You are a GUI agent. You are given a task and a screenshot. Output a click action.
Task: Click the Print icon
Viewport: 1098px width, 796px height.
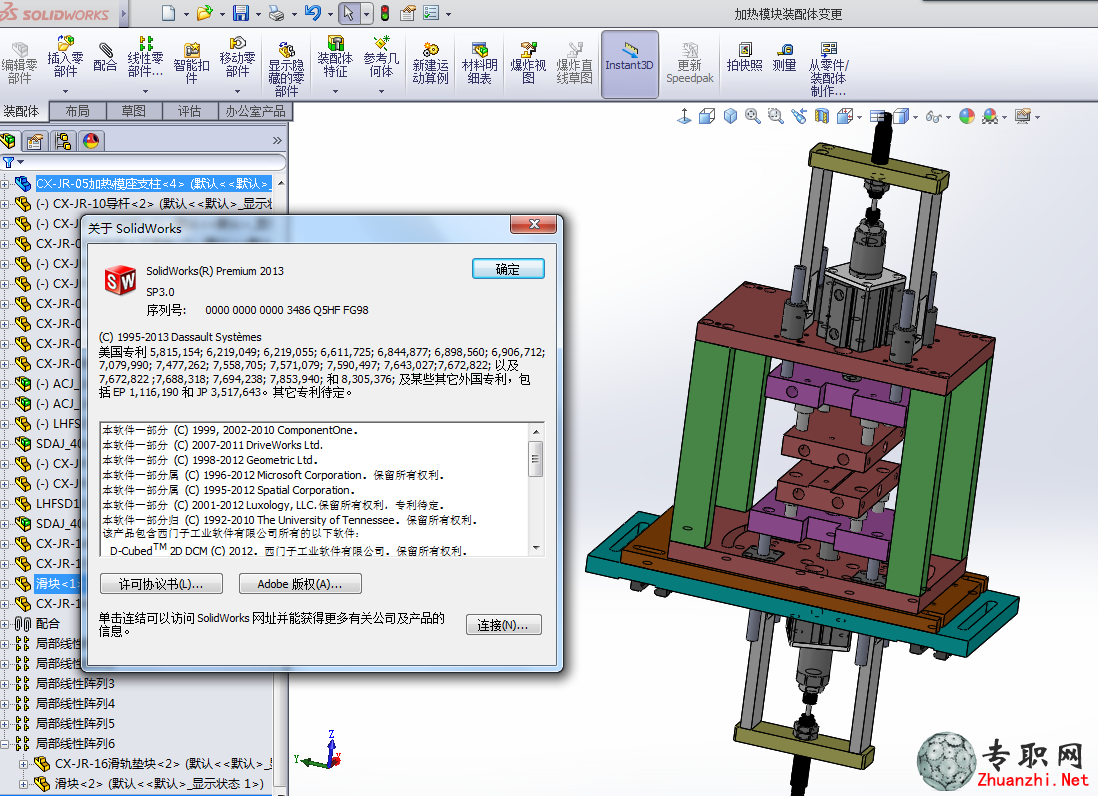click(277, 13)
